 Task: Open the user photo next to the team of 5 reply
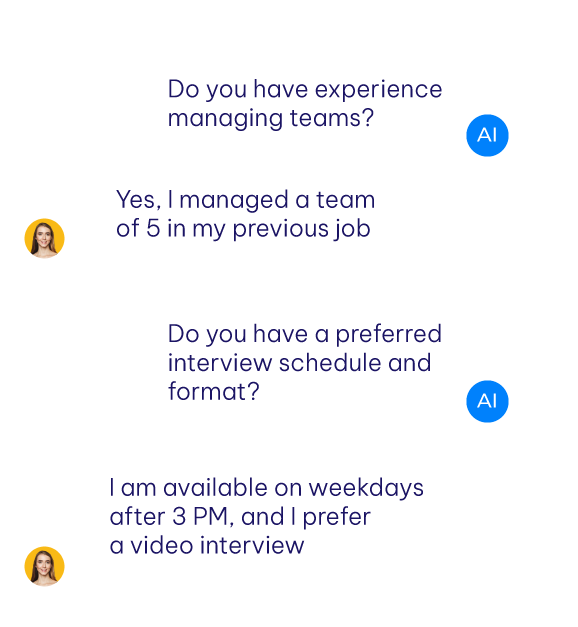44,238
